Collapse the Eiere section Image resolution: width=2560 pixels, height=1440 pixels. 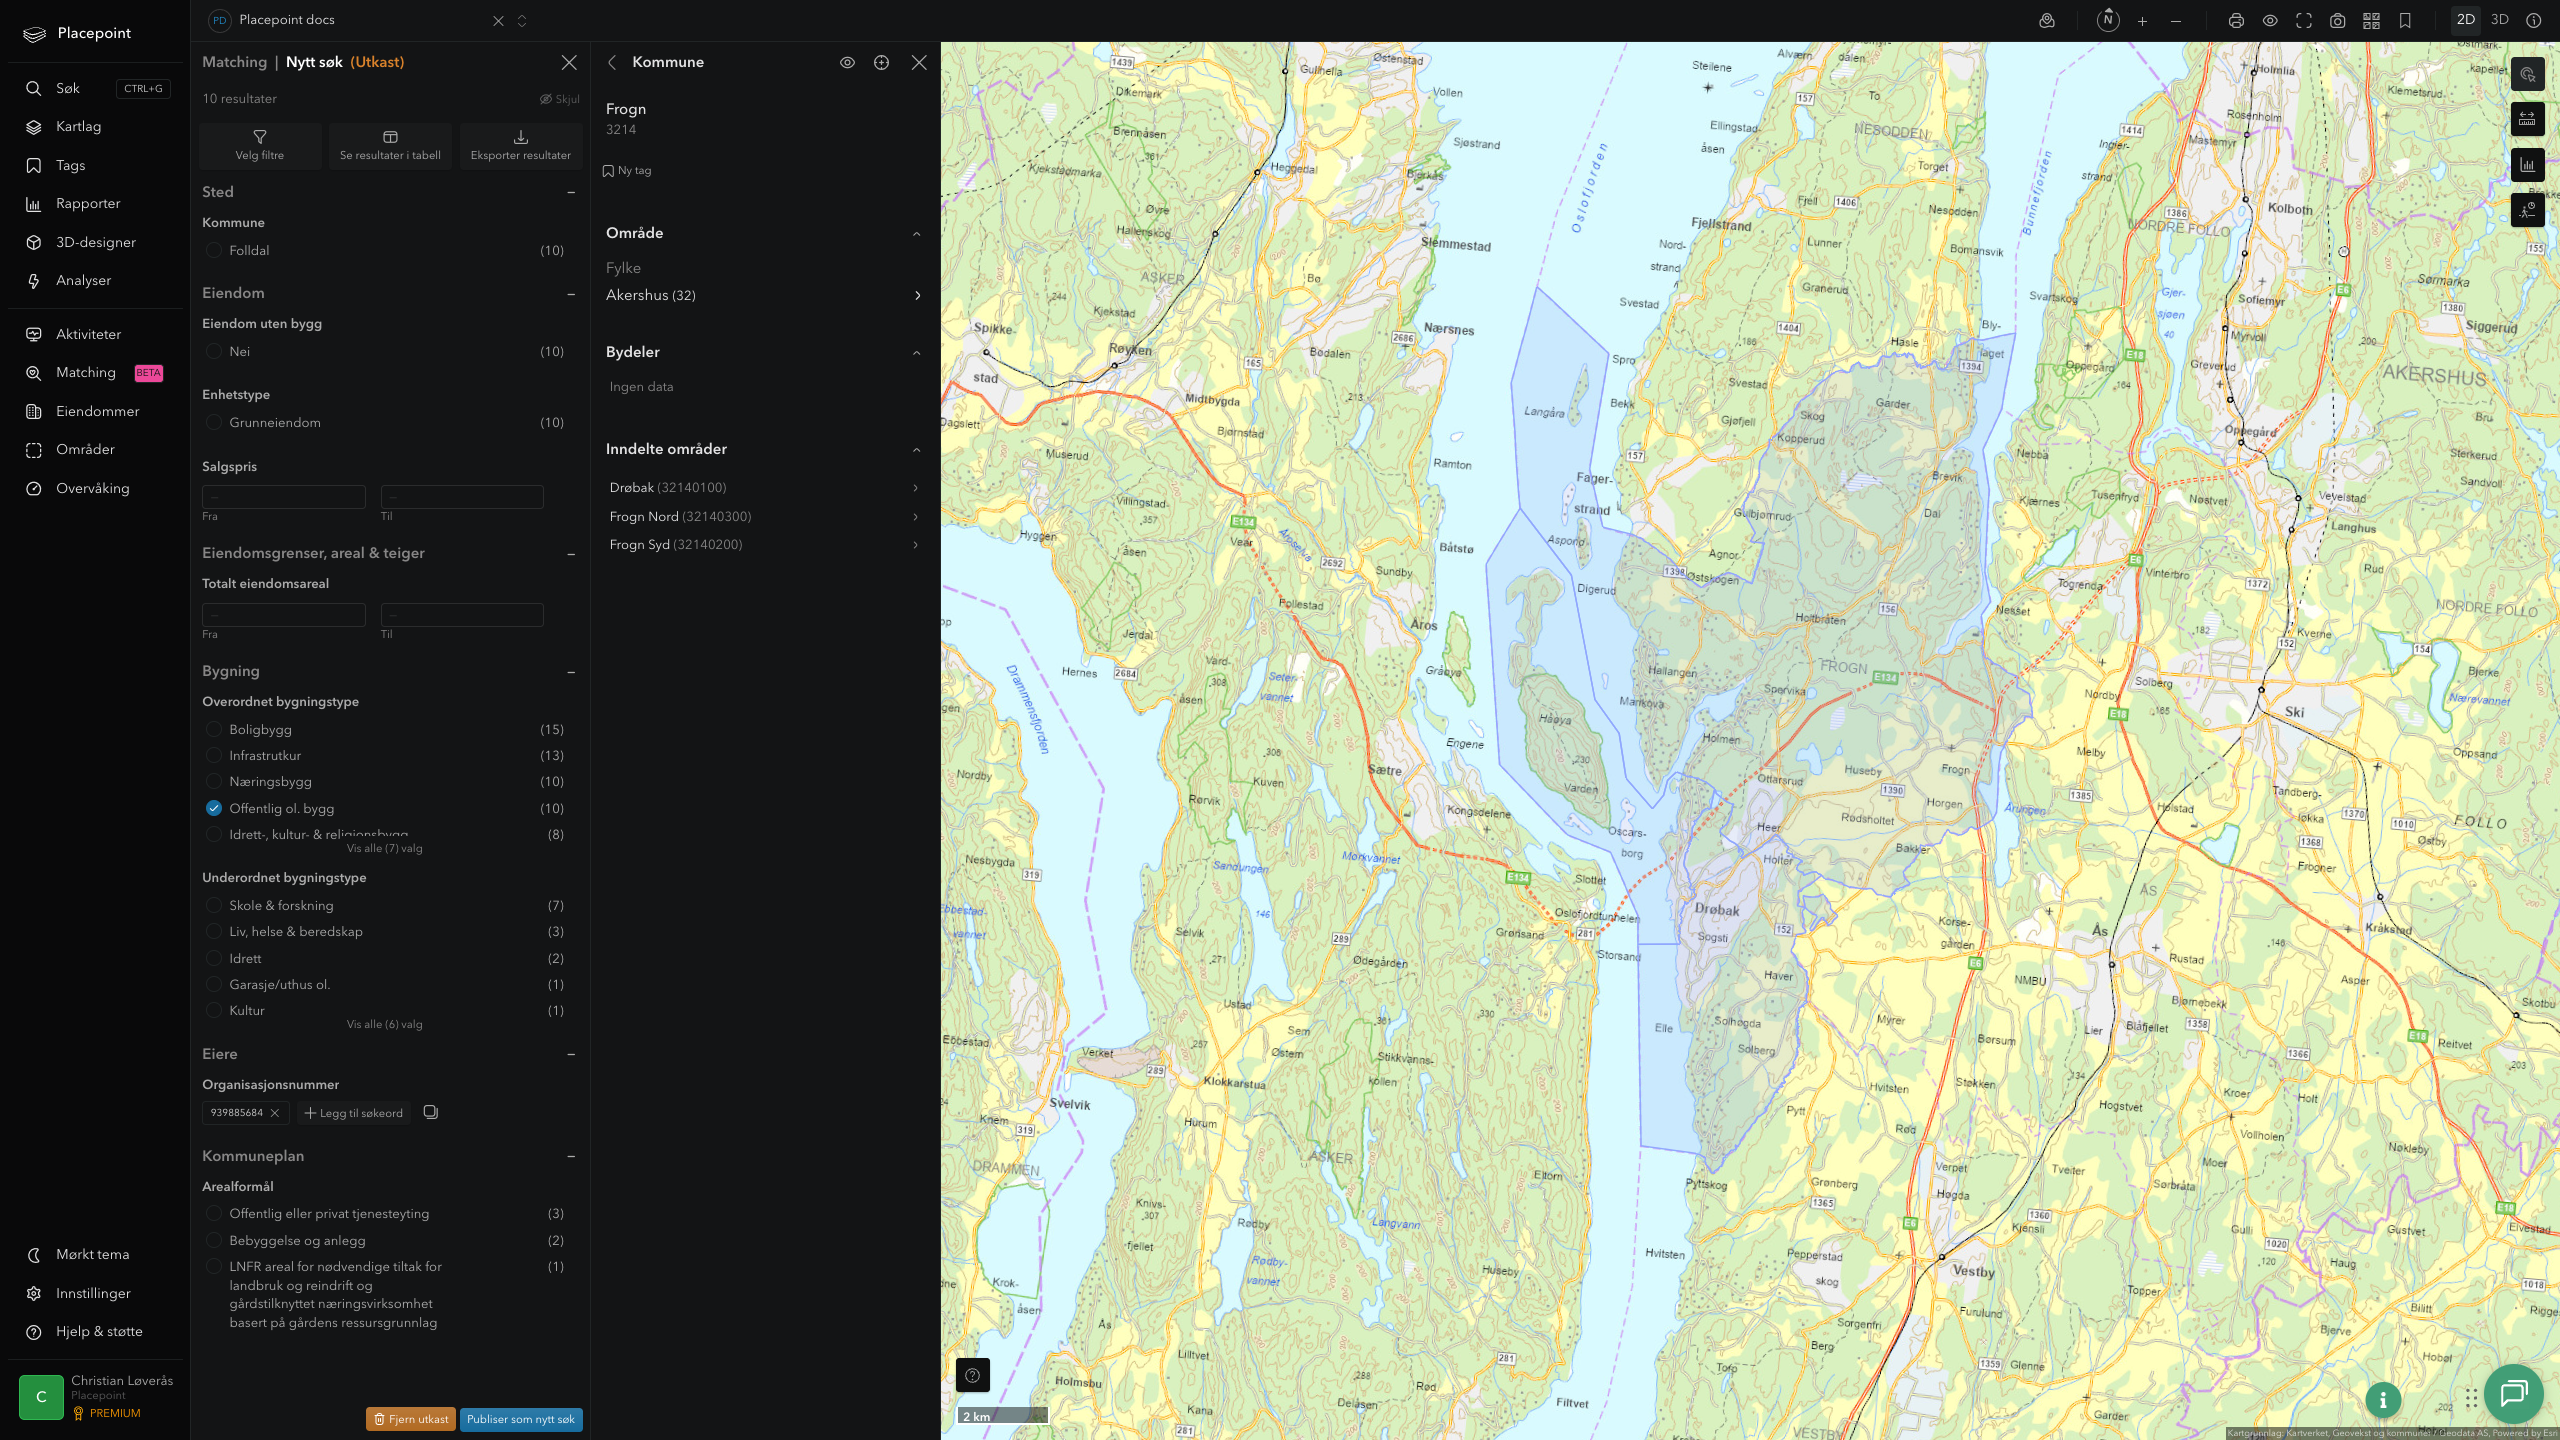571,1054
